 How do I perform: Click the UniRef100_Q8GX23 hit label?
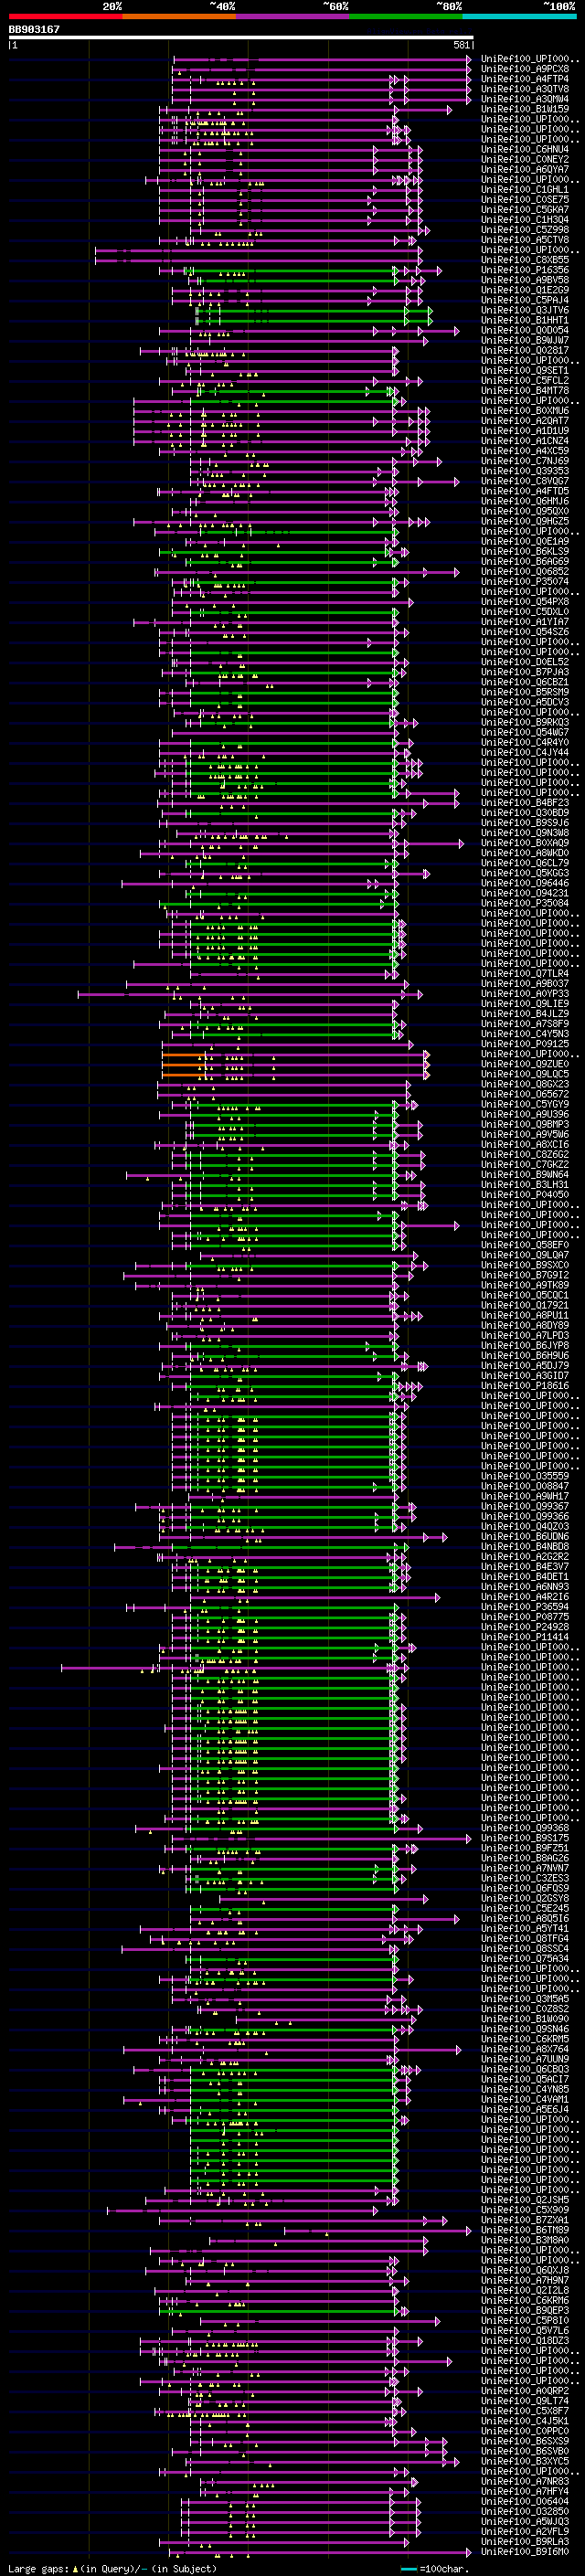[525, 1084]
